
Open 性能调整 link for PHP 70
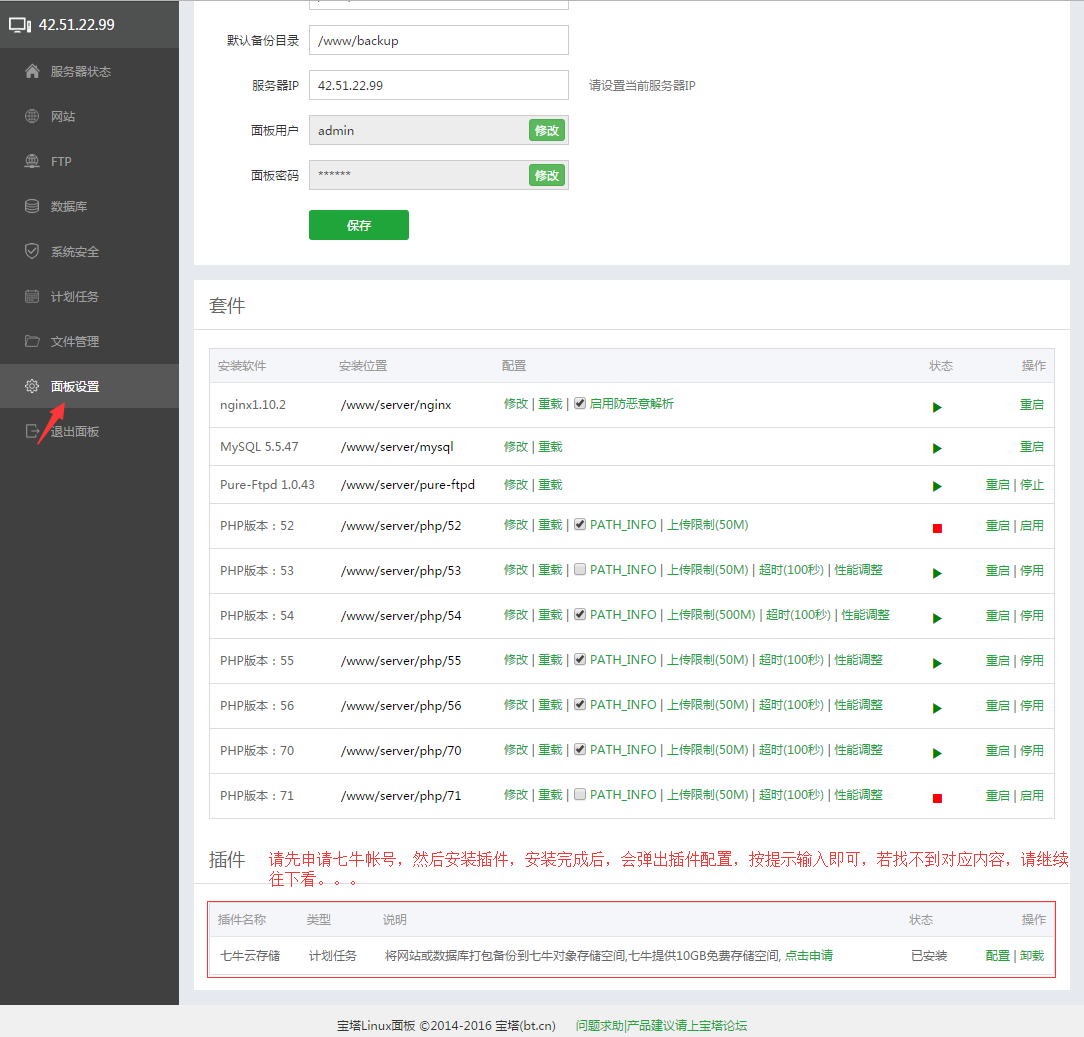coord(859,749)
